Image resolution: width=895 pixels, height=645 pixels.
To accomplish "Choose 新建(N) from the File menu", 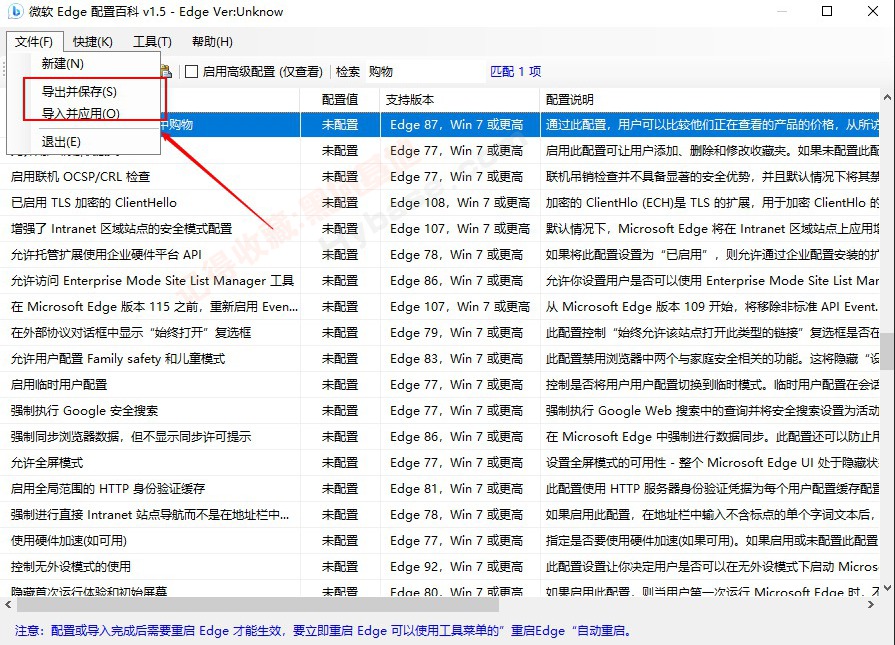I will (x=63, y=63).
